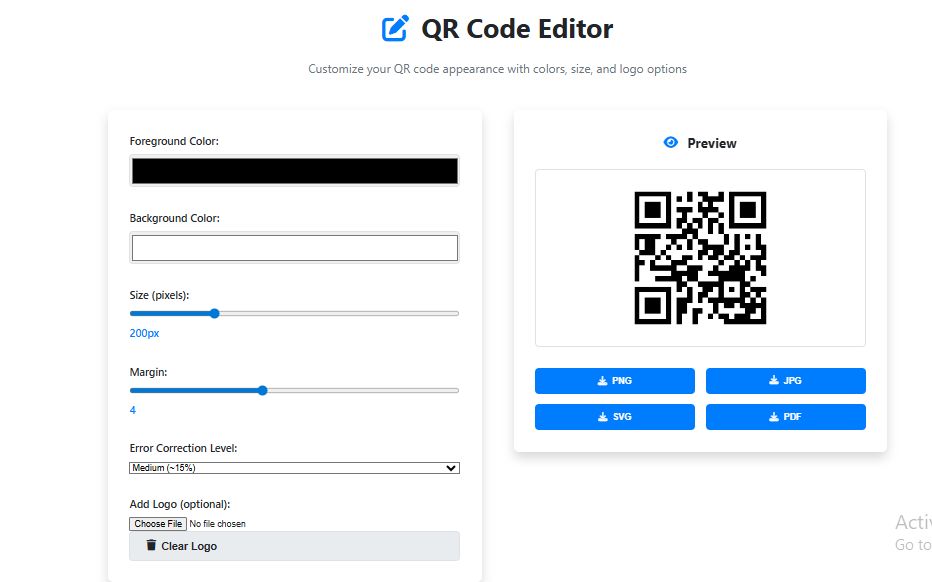
Task: Download the QR code as SVG
Action: pos(615,417)
